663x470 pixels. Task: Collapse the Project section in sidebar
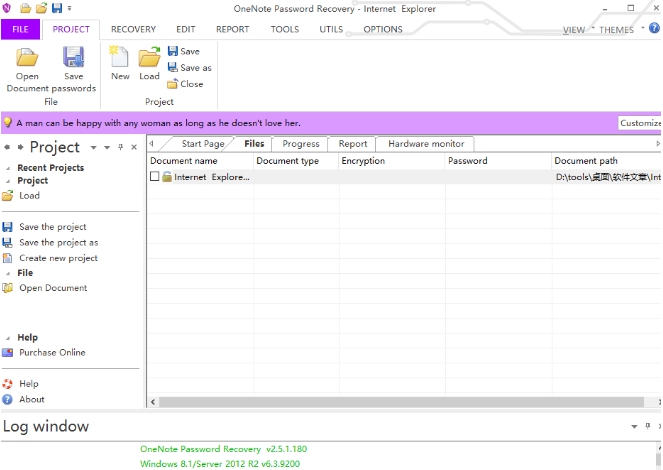pyautogui.click(x=8, y=180)
